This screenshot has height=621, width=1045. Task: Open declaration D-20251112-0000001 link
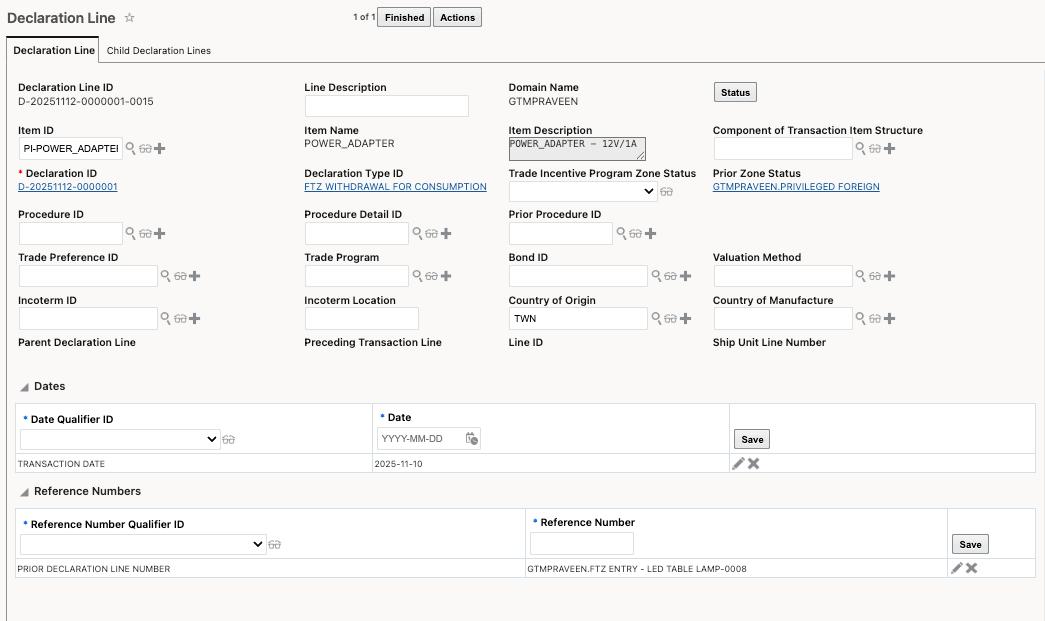[x=67, y=187]
